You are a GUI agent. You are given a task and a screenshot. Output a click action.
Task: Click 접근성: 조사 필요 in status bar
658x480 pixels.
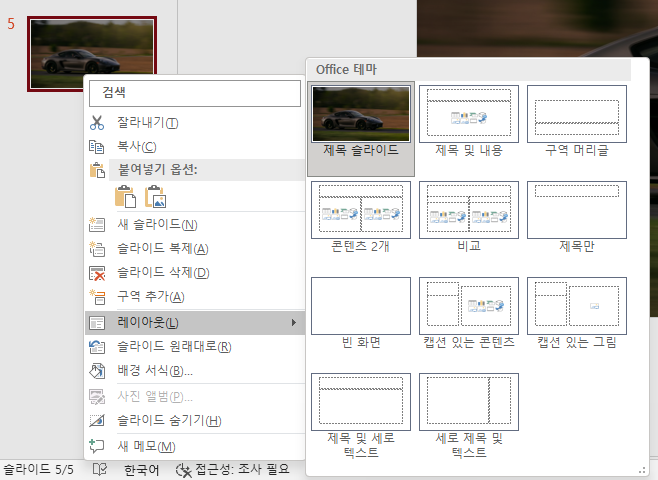(233, 470)
